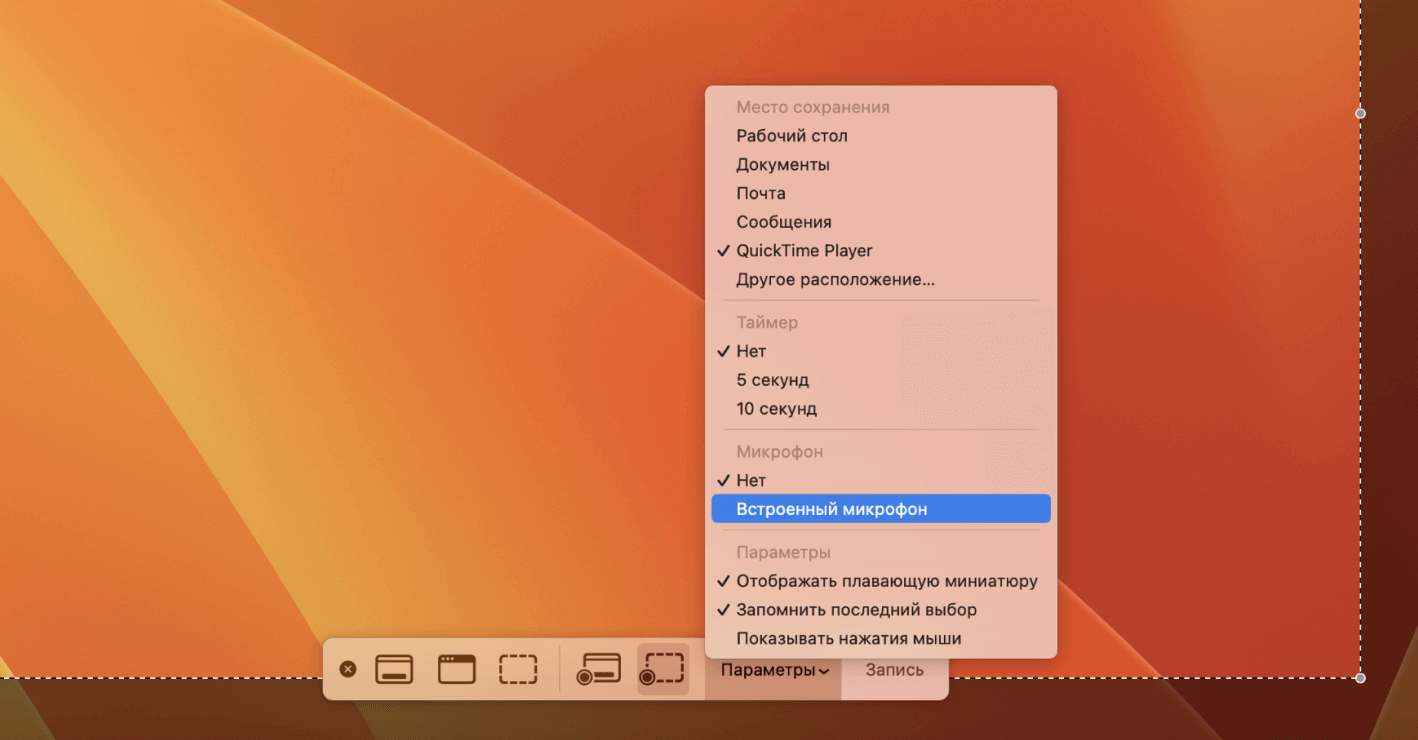
Task: Toggle Запомнить последний выбор option
Action: click(x=856, y=610)
